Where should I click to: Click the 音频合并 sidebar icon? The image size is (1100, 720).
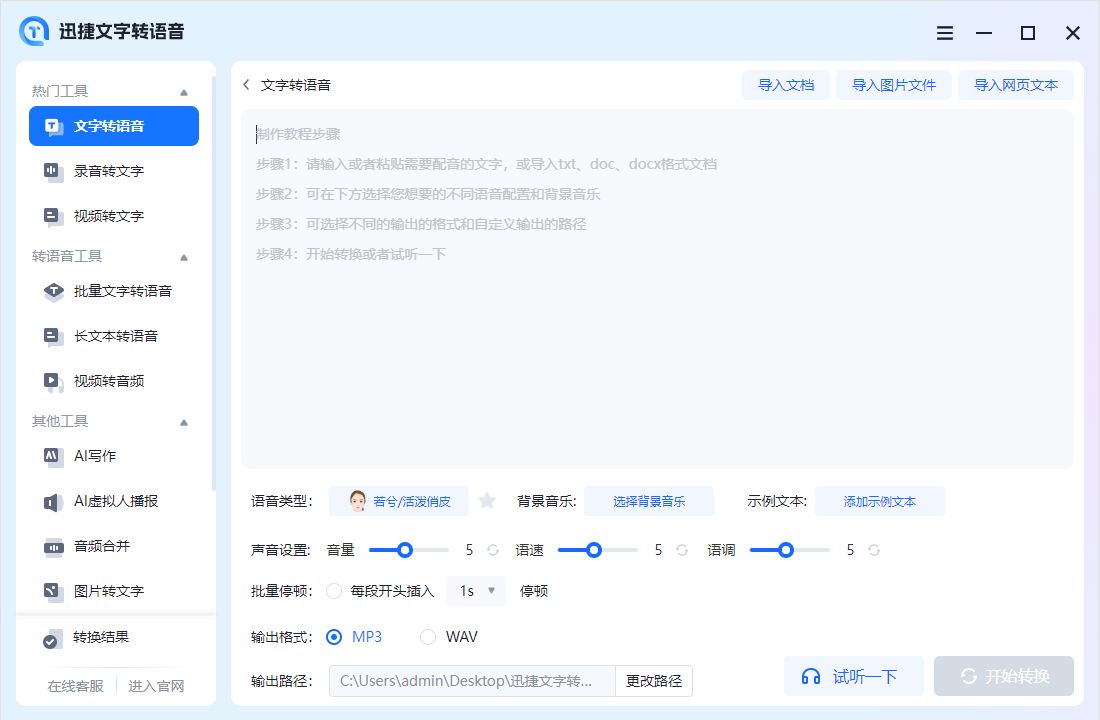point(53,547)
